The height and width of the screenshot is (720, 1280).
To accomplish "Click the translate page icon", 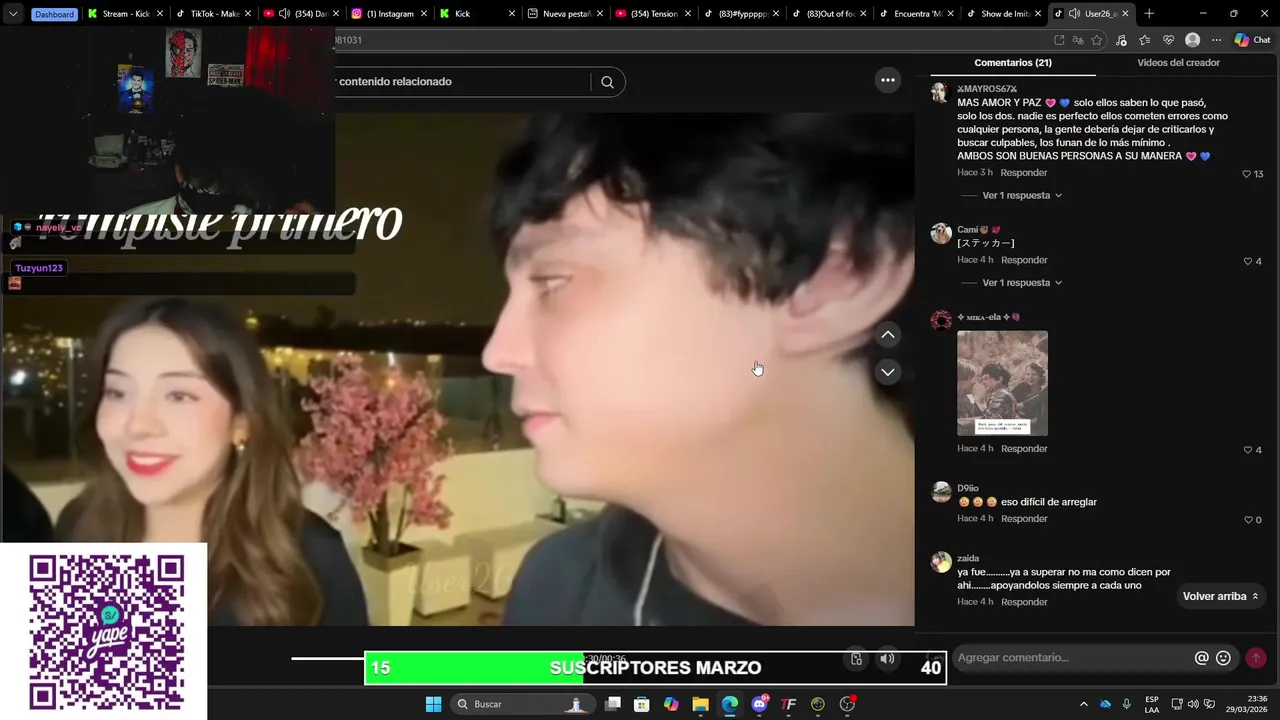I will pyautogui.click(x=1078, y=40).
